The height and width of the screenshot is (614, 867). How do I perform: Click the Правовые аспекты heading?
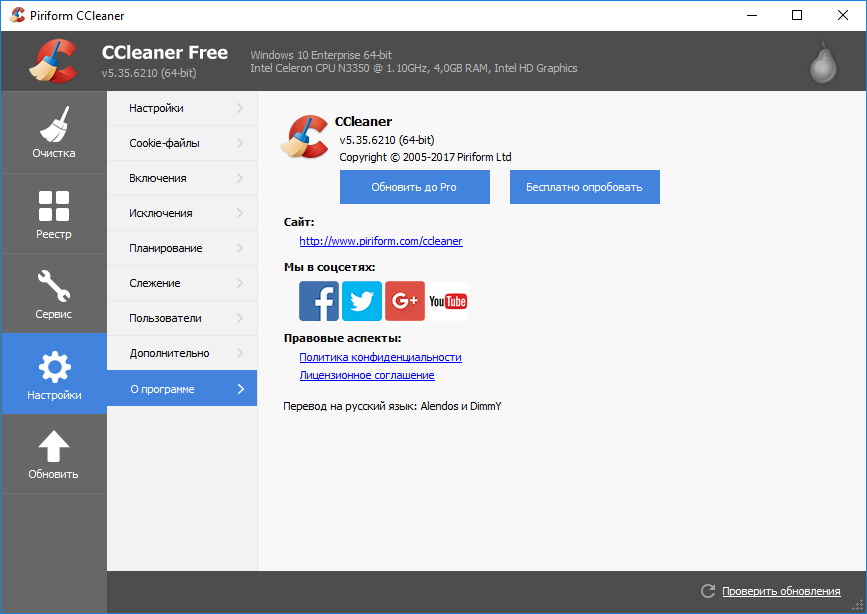pos(343,338)
